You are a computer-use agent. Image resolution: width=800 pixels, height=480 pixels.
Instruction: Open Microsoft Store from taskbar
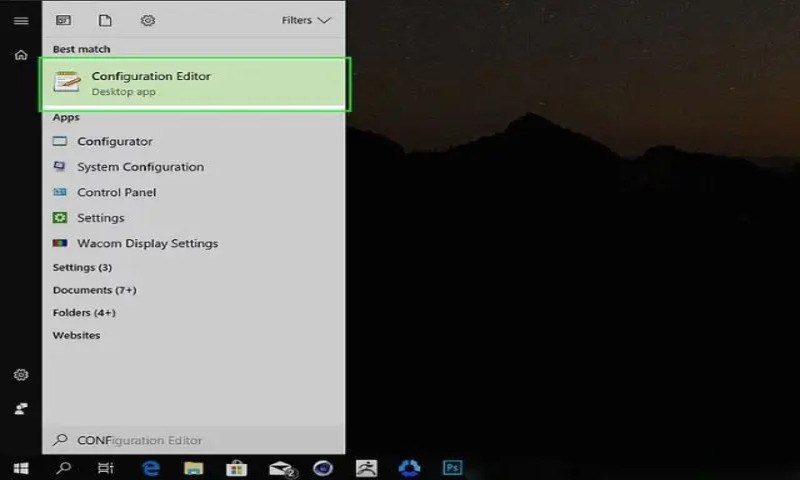click(x=237, y=468)
